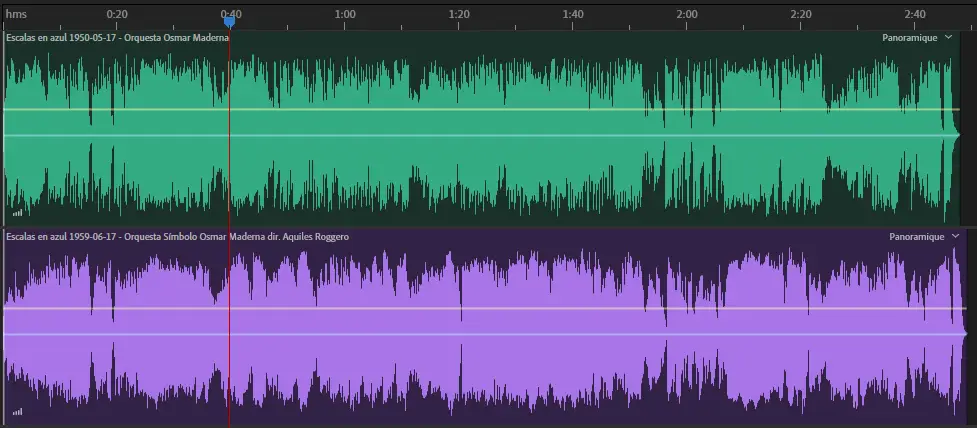Screen dimensions: 977x428
Task: Click the 0:20 mark on the ruler
Action: tap(117, 14)
